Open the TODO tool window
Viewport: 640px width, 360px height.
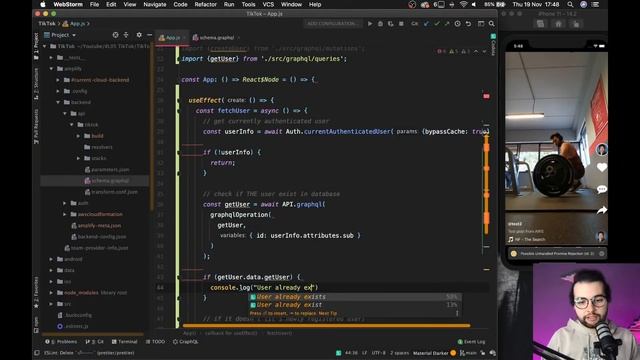coord(156,342)
